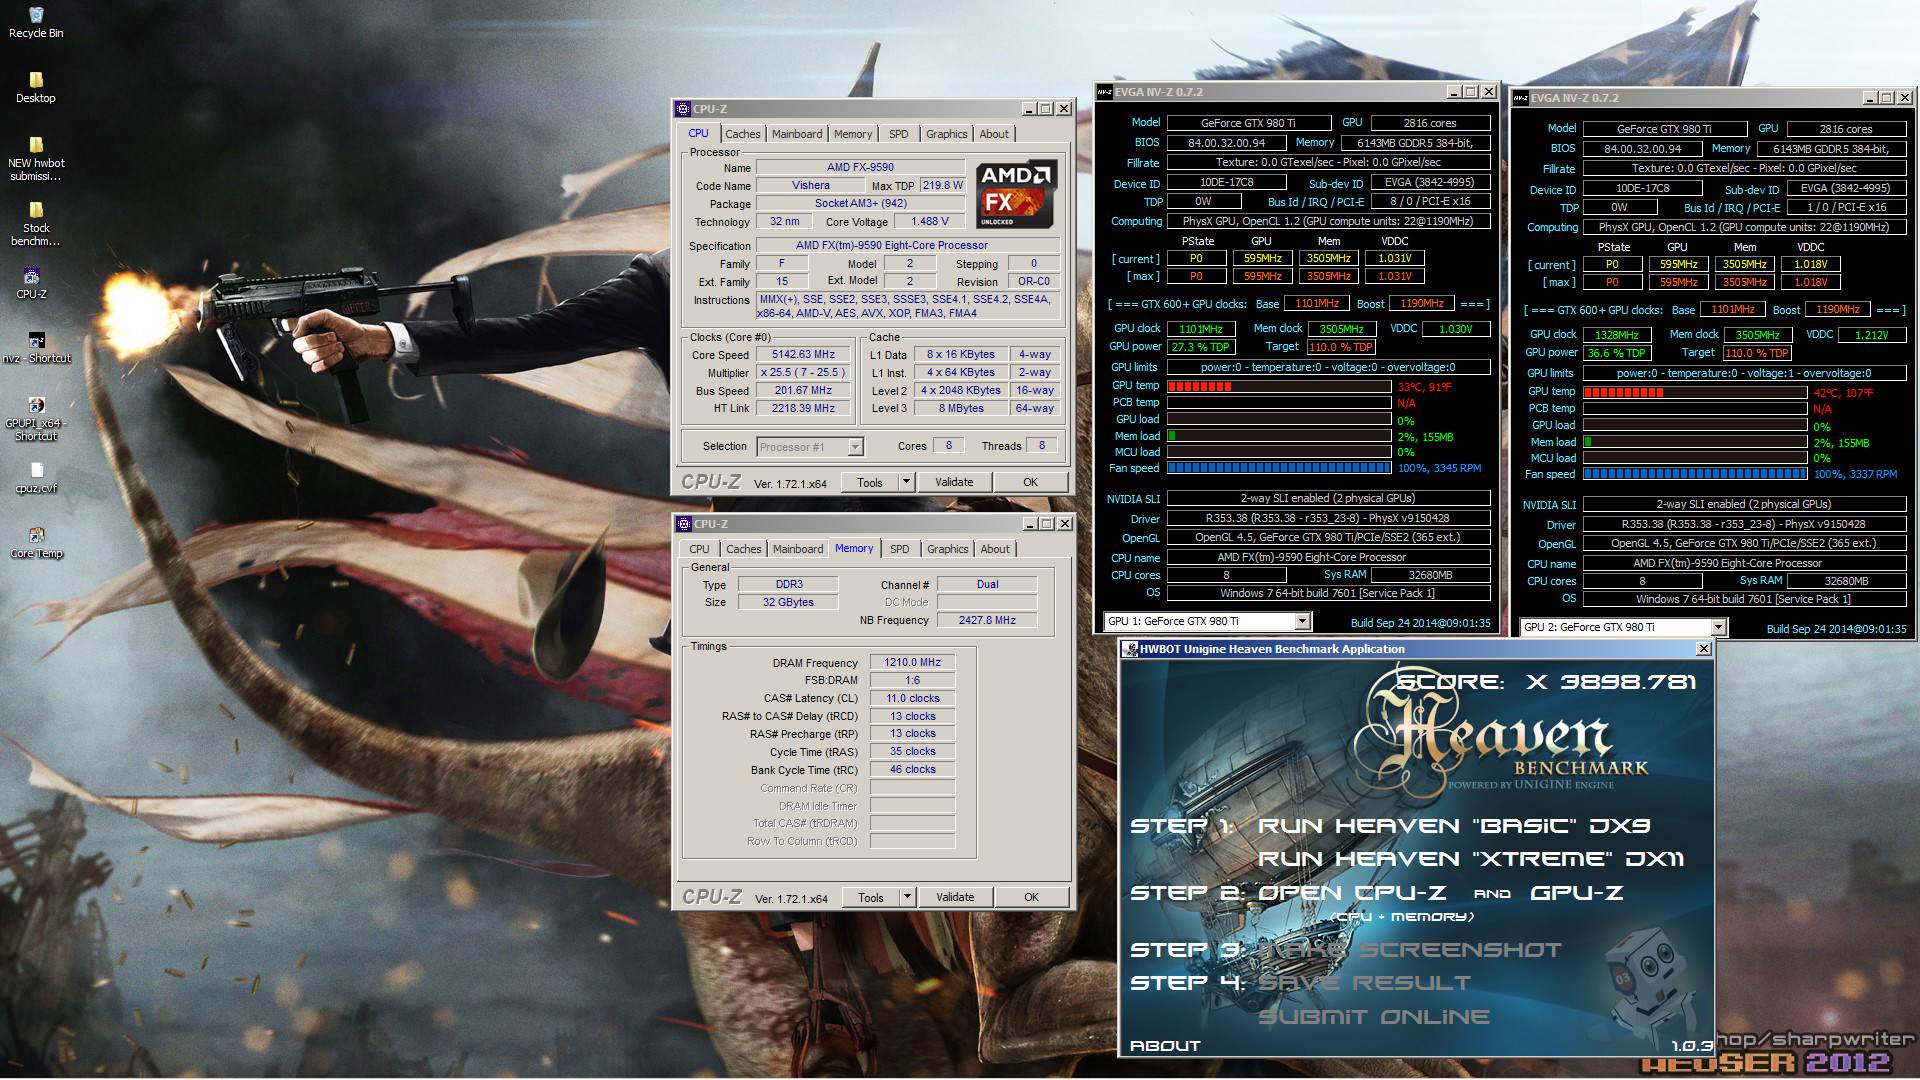The image size is (1920, 1080).
Task: Click GPU temp bar in GPU 2 NV-Z window
Action: click(x=1695, y=392)
